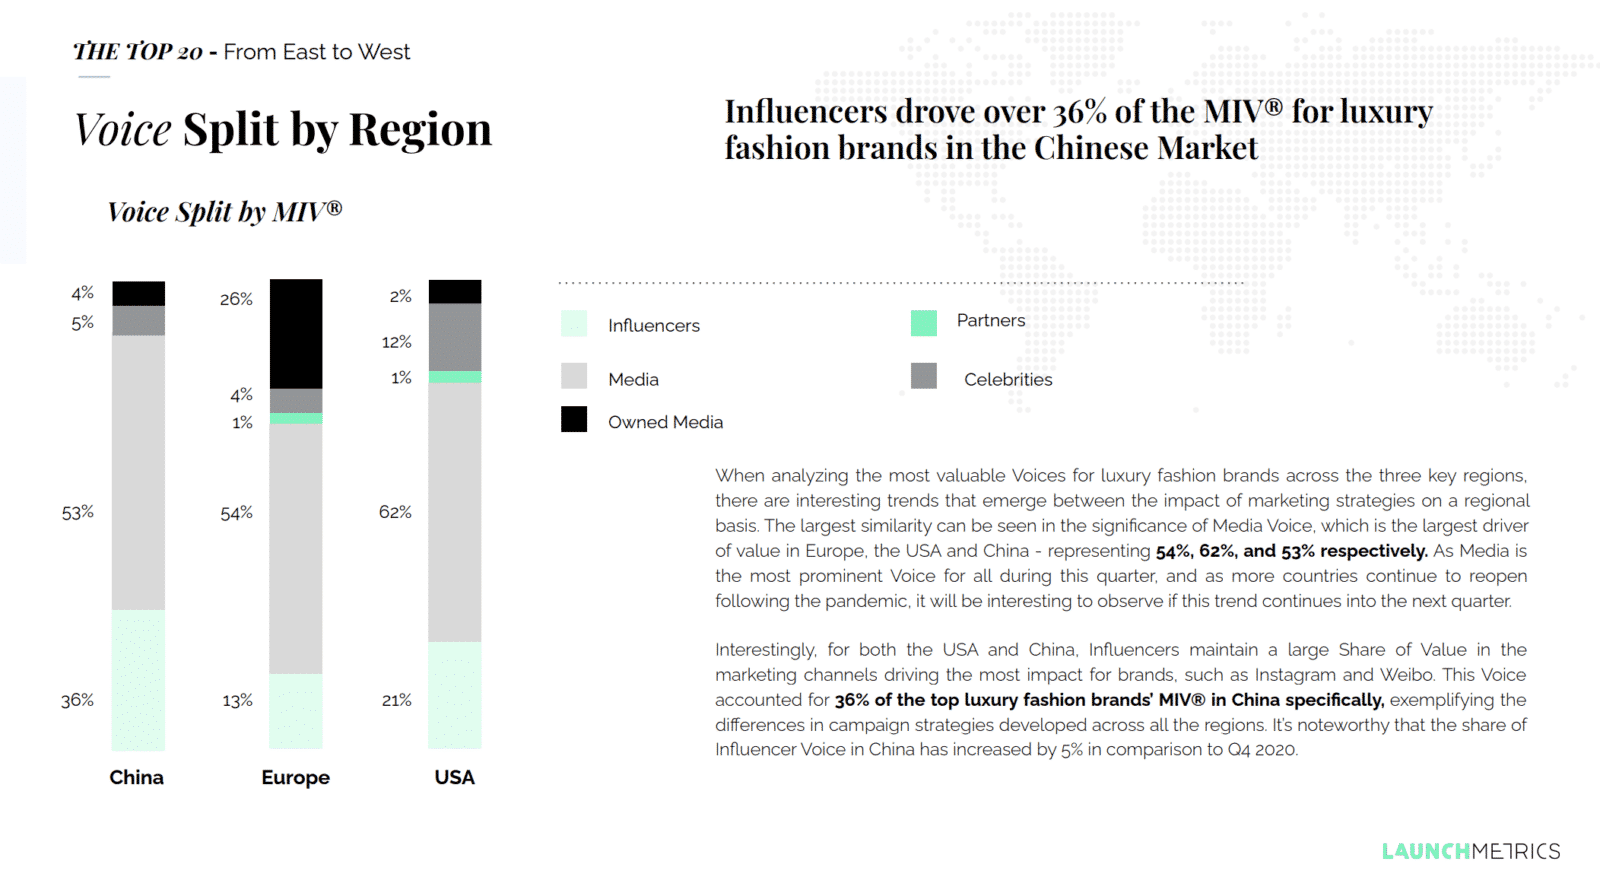Select USA's 12% Celebrities bar segment
The height and width of the screenshot is (896, 1600).
[x=455, y=338]
